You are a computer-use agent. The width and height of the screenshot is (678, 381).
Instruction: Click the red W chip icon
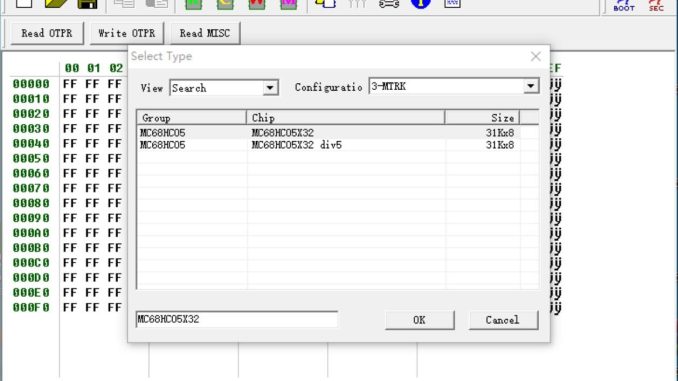coord(256,4)
